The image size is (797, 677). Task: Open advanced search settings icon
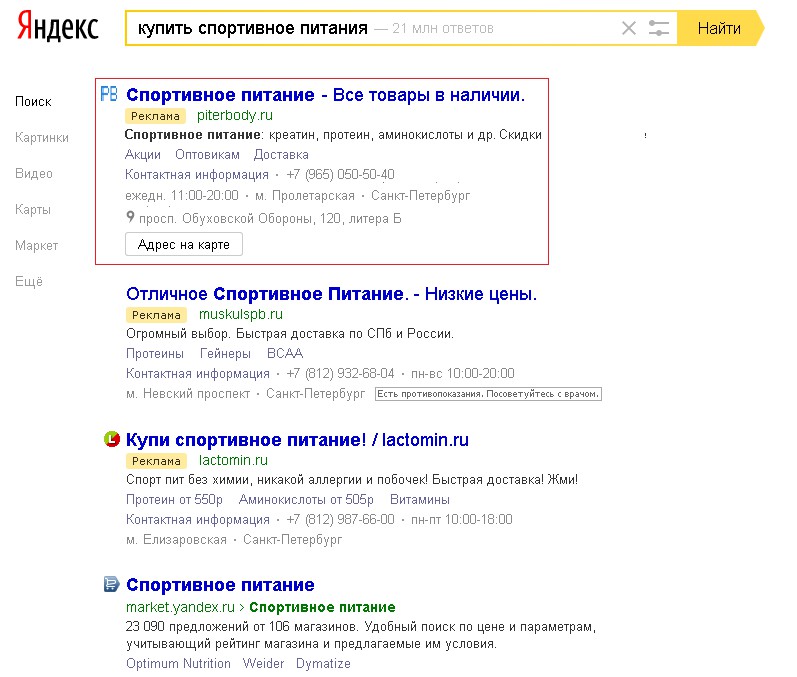[658, 28]
